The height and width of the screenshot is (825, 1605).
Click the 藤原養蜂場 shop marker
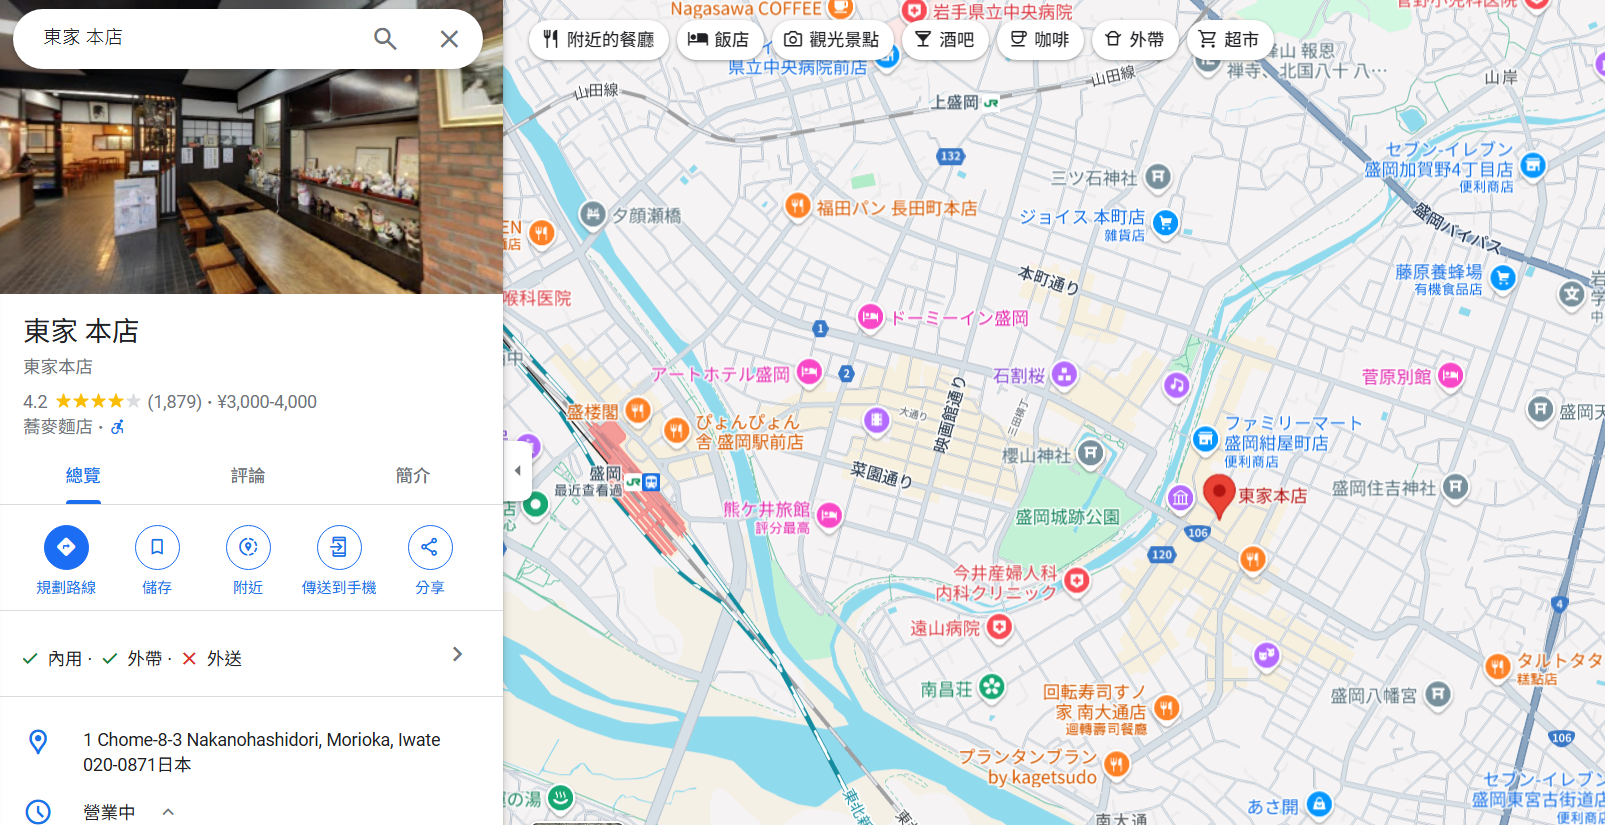tap(1503, 278)
